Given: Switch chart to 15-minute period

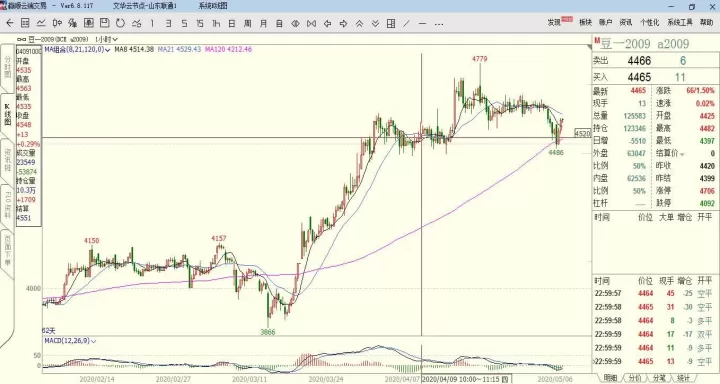Looking at the screenshot, I should click(200, 23).
